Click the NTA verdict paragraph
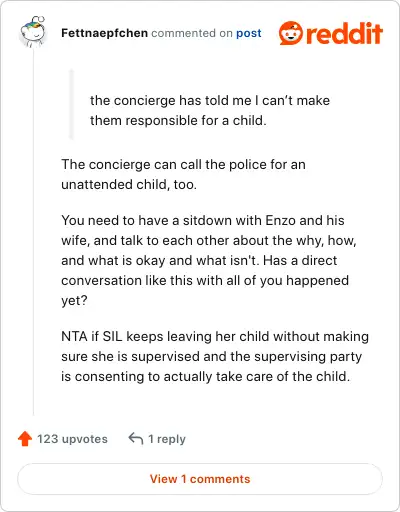Screen dimensions: 400x512 215,356
